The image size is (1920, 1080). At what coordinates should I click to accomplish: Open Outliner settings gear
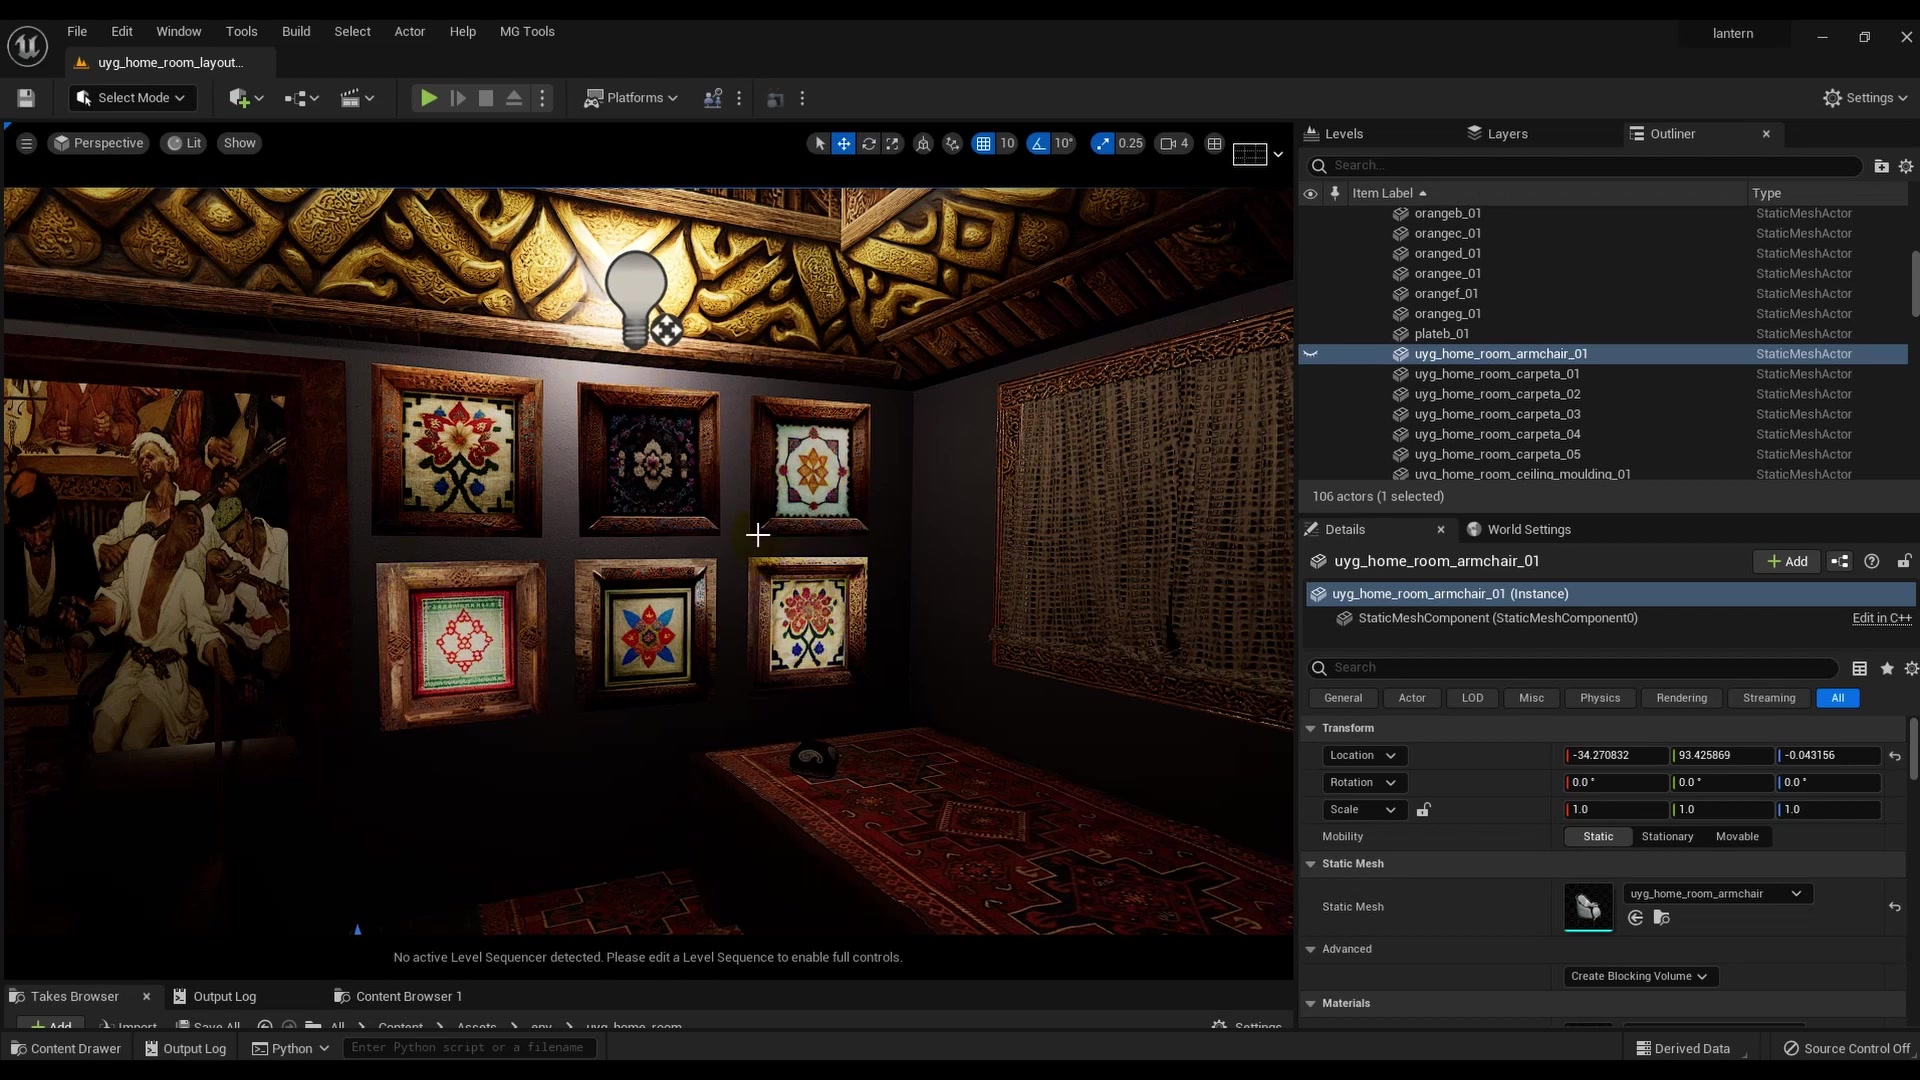pyautogui.click(x=1906, y=166)
